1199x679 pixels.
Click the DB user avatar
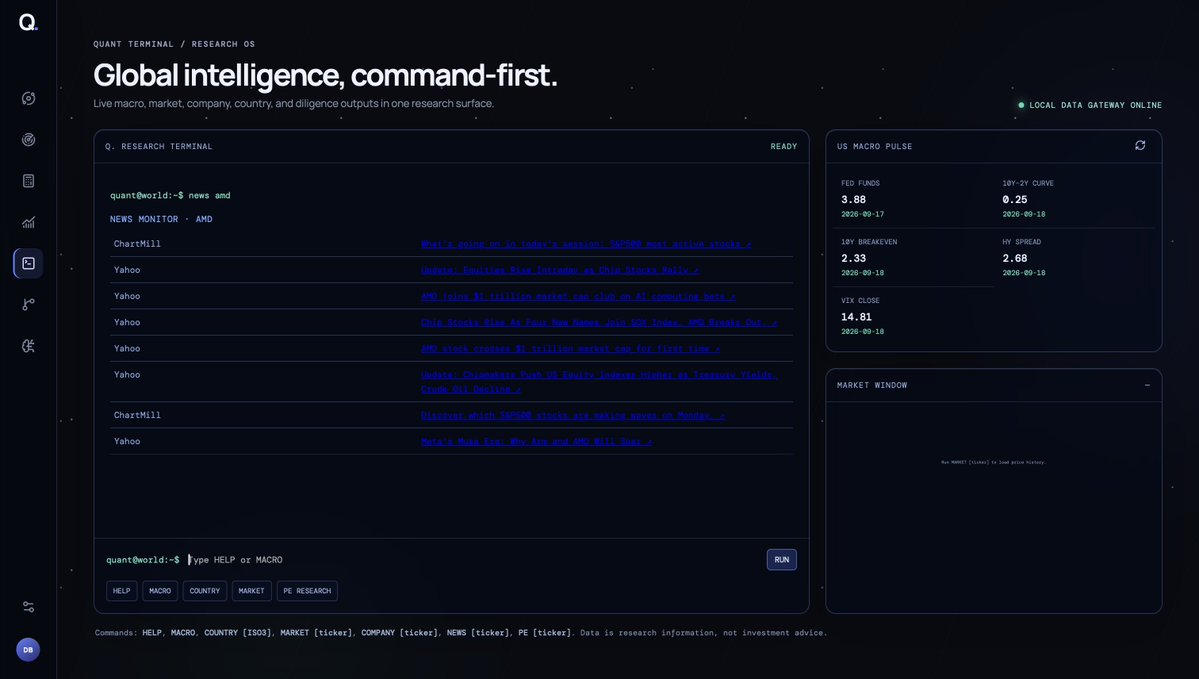28,650
